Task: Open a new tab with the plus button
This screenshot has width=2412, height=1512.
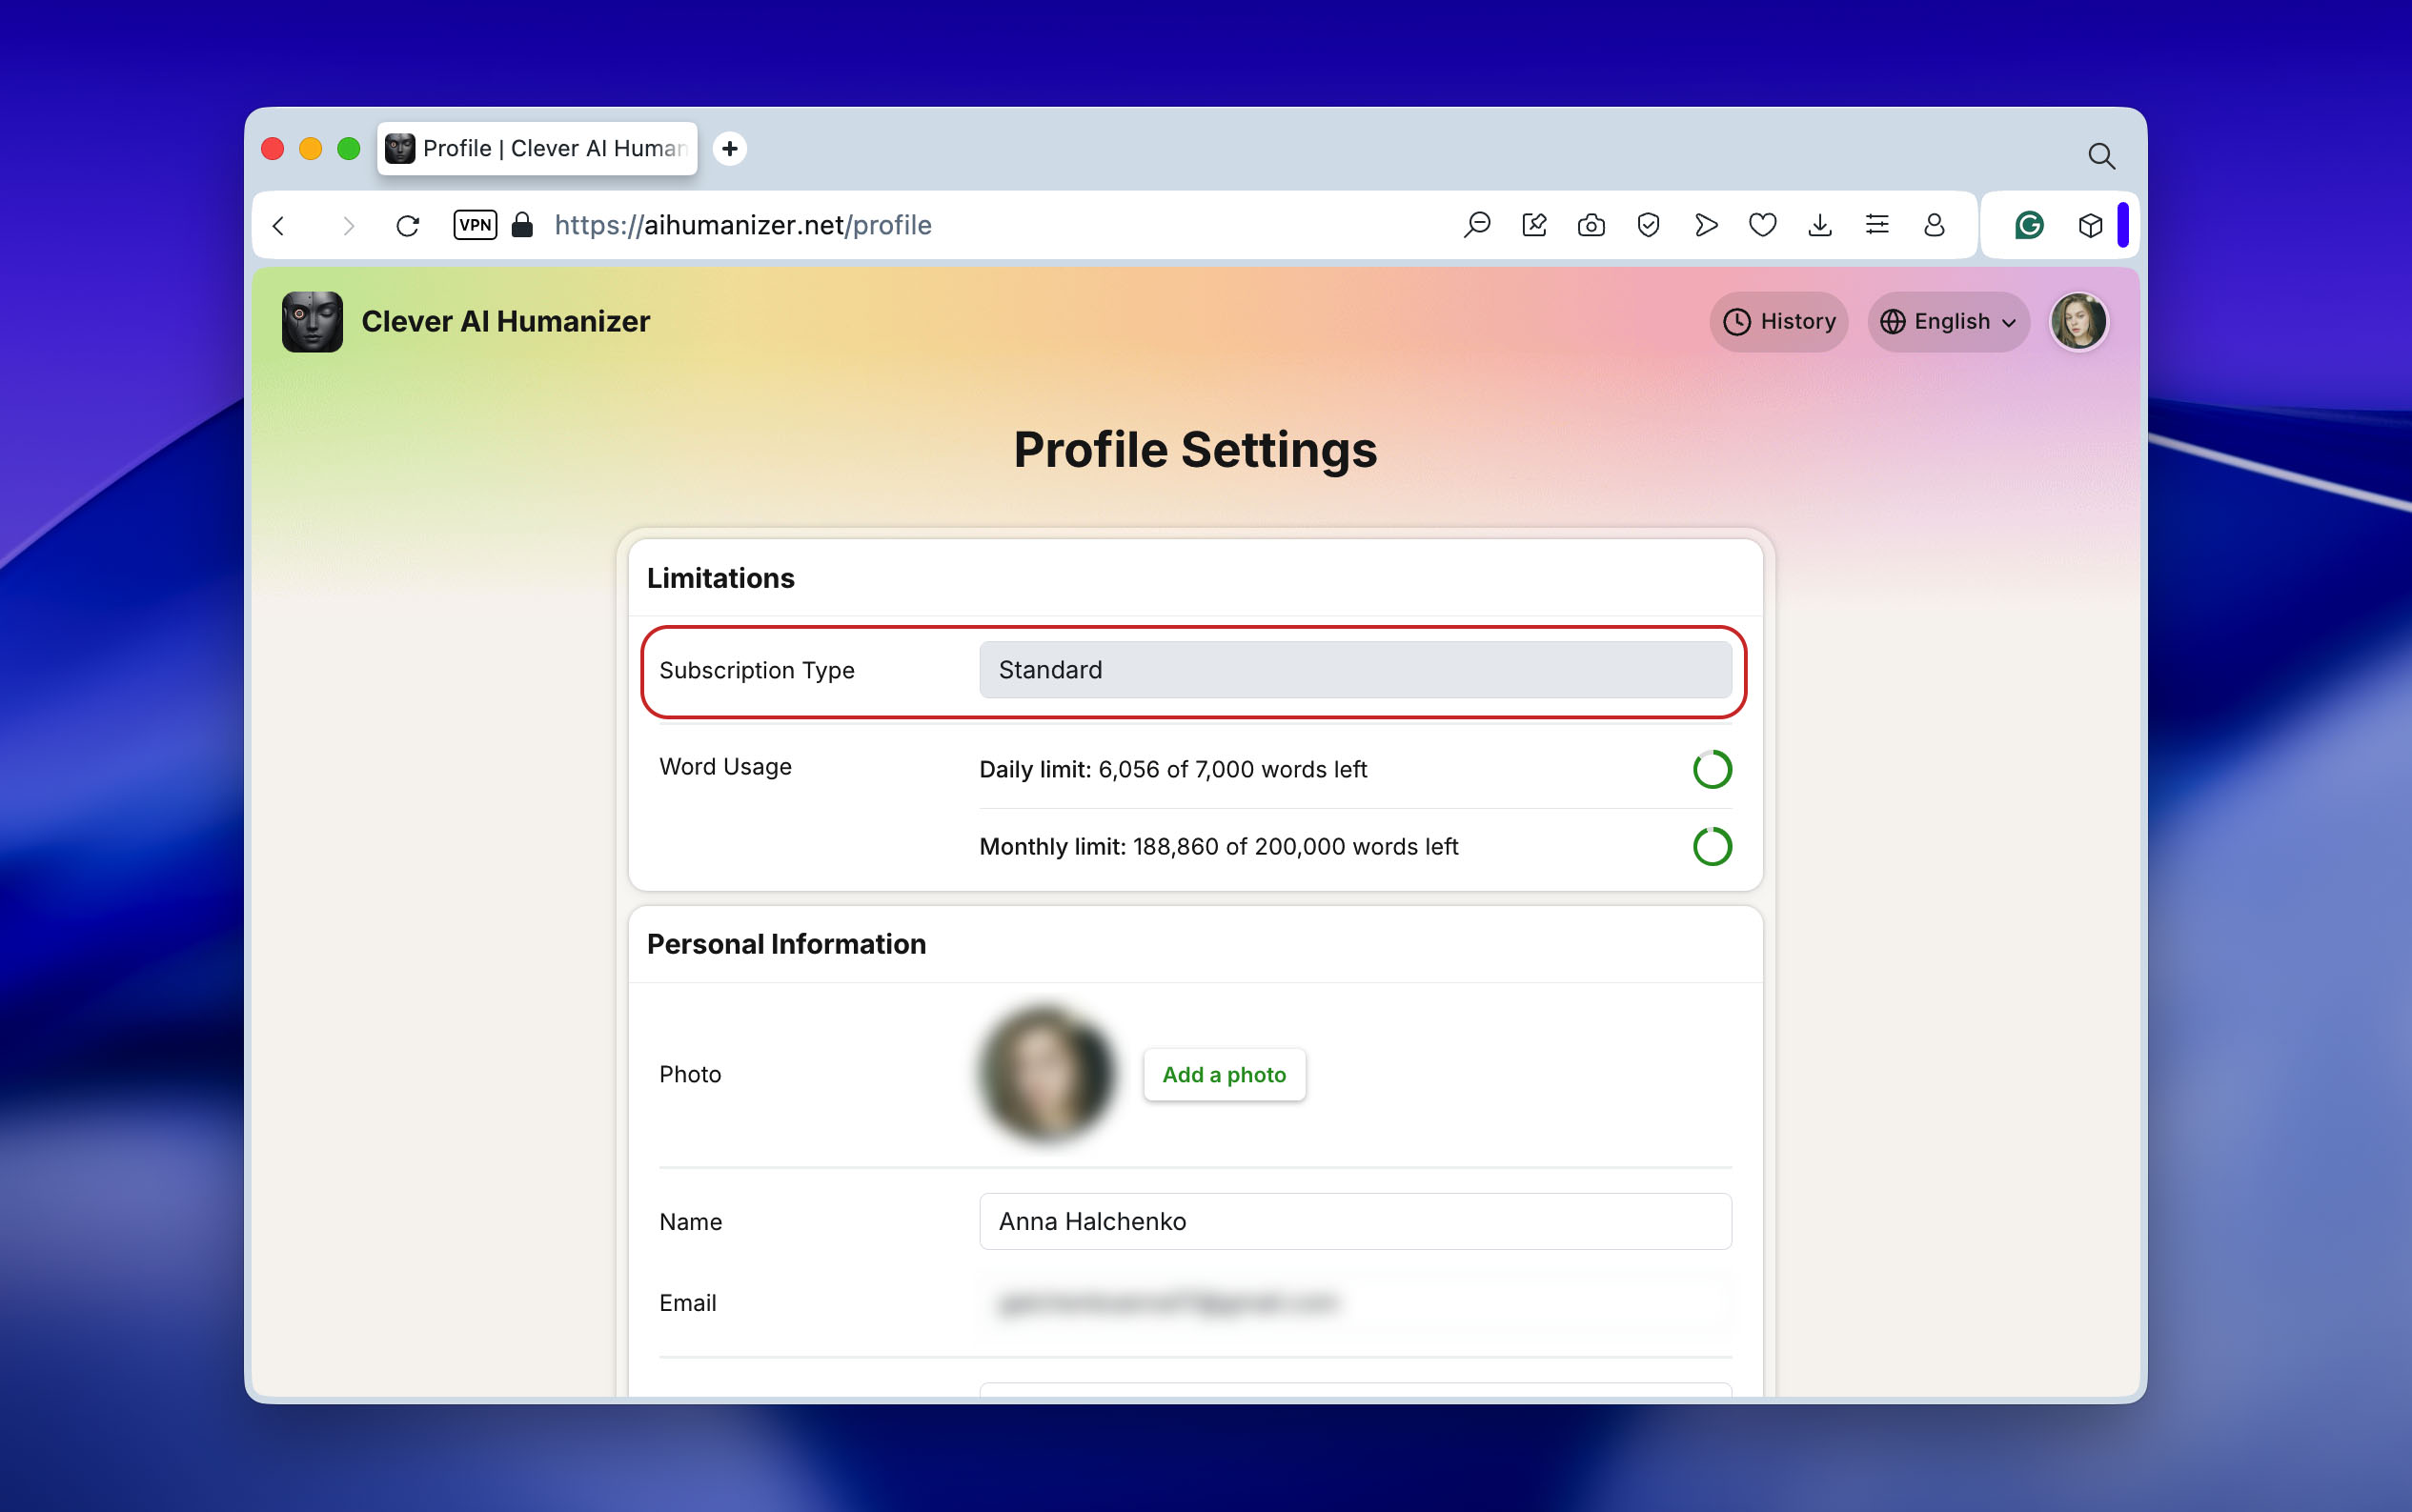Action: (730, 148)
